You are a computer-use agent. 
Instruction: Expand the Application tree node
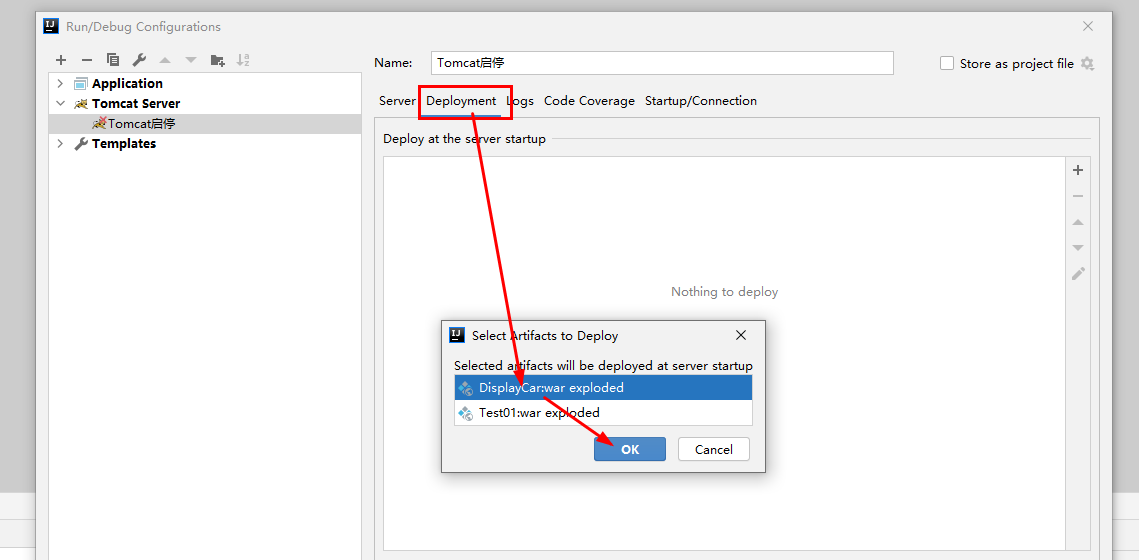coord(60,84)
